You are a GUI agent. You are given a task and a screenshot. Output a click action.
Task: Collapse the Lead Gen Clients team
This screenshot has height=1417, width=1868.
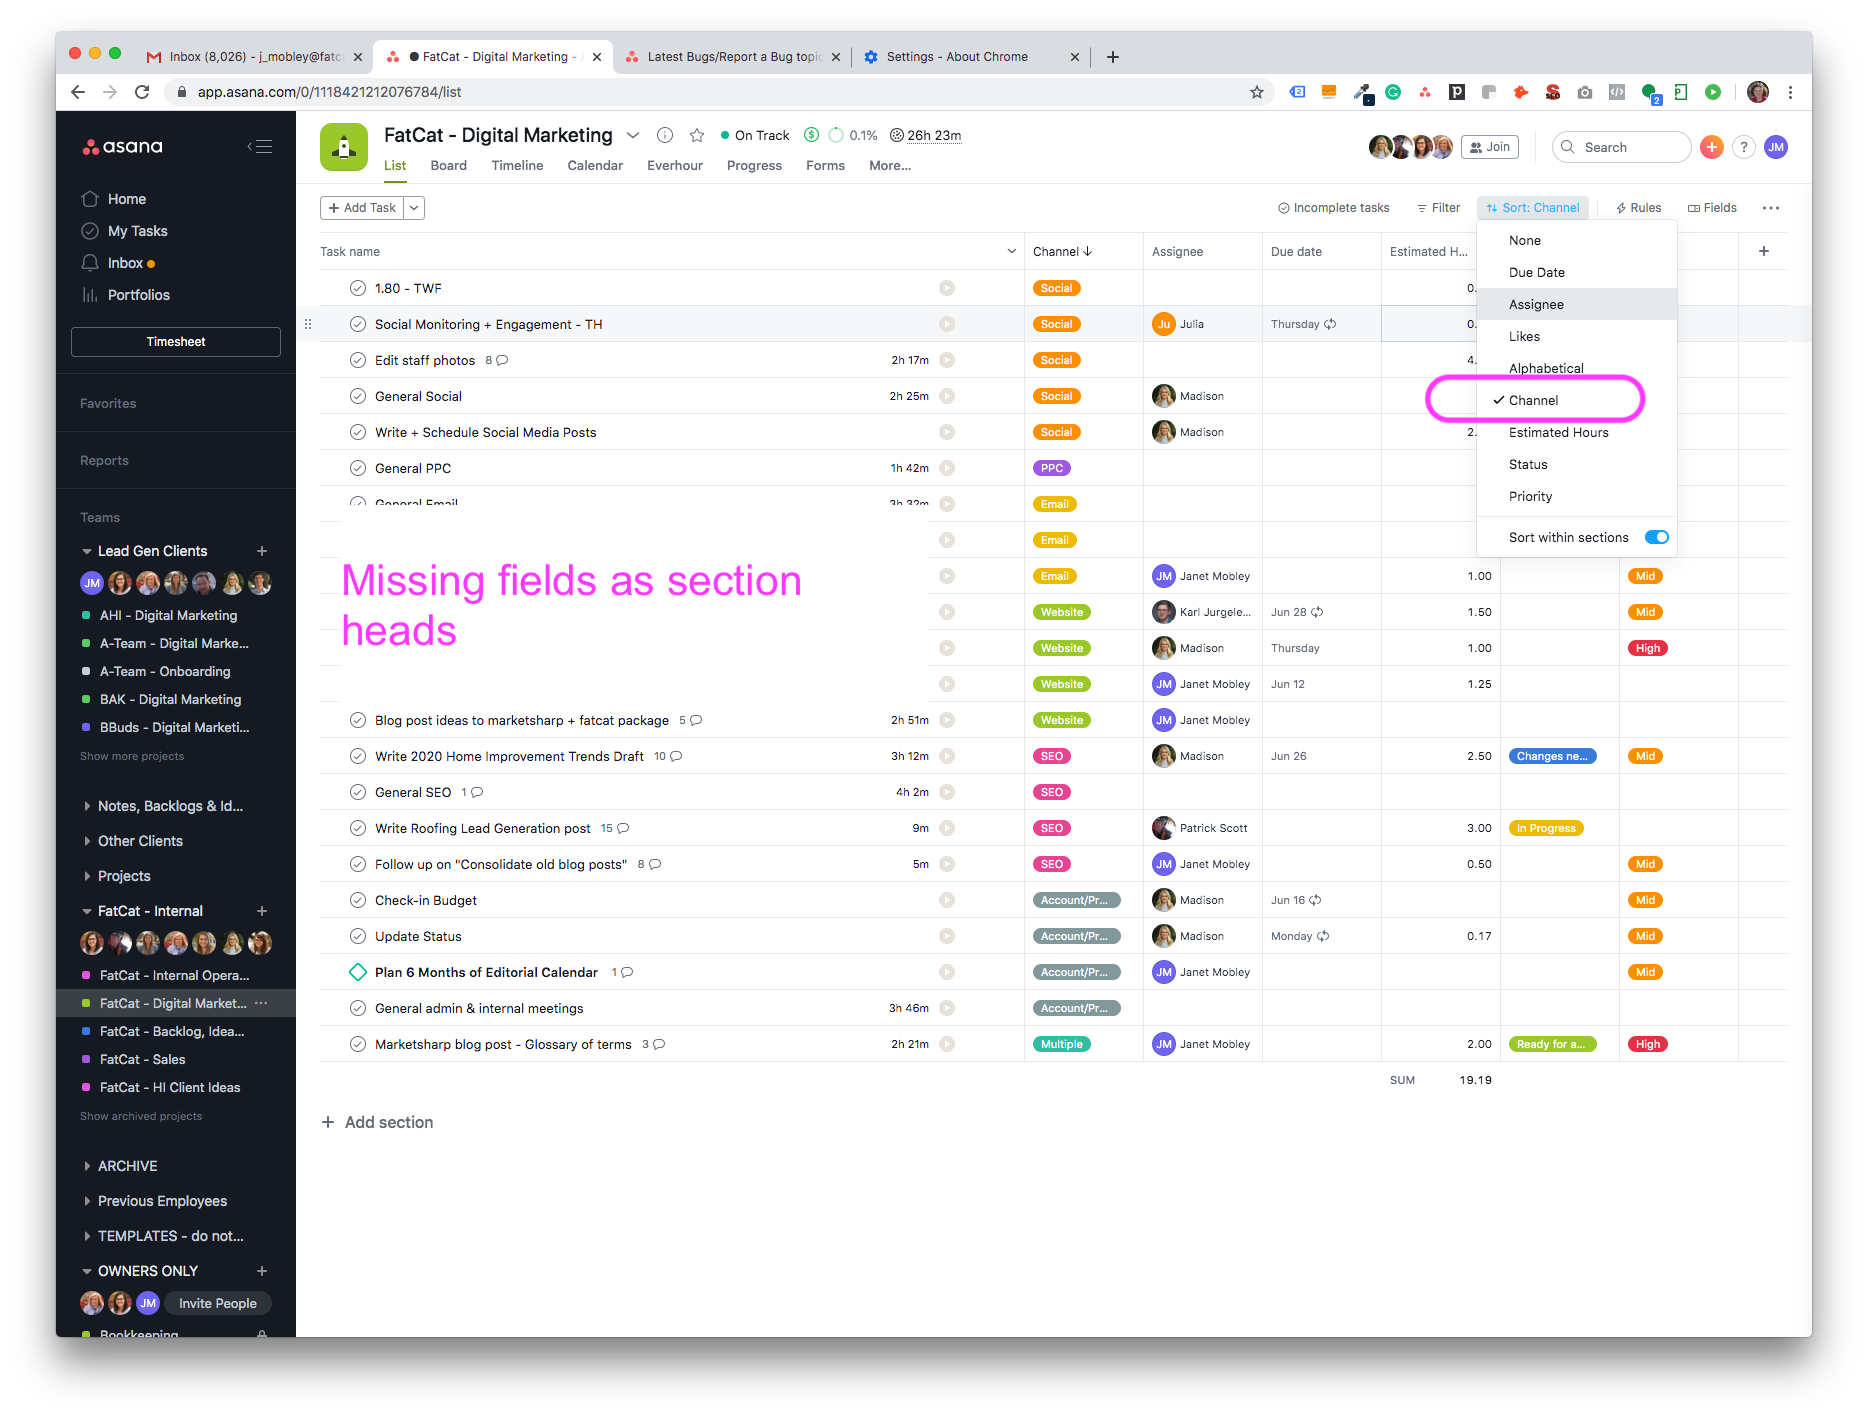click(87, 551)
